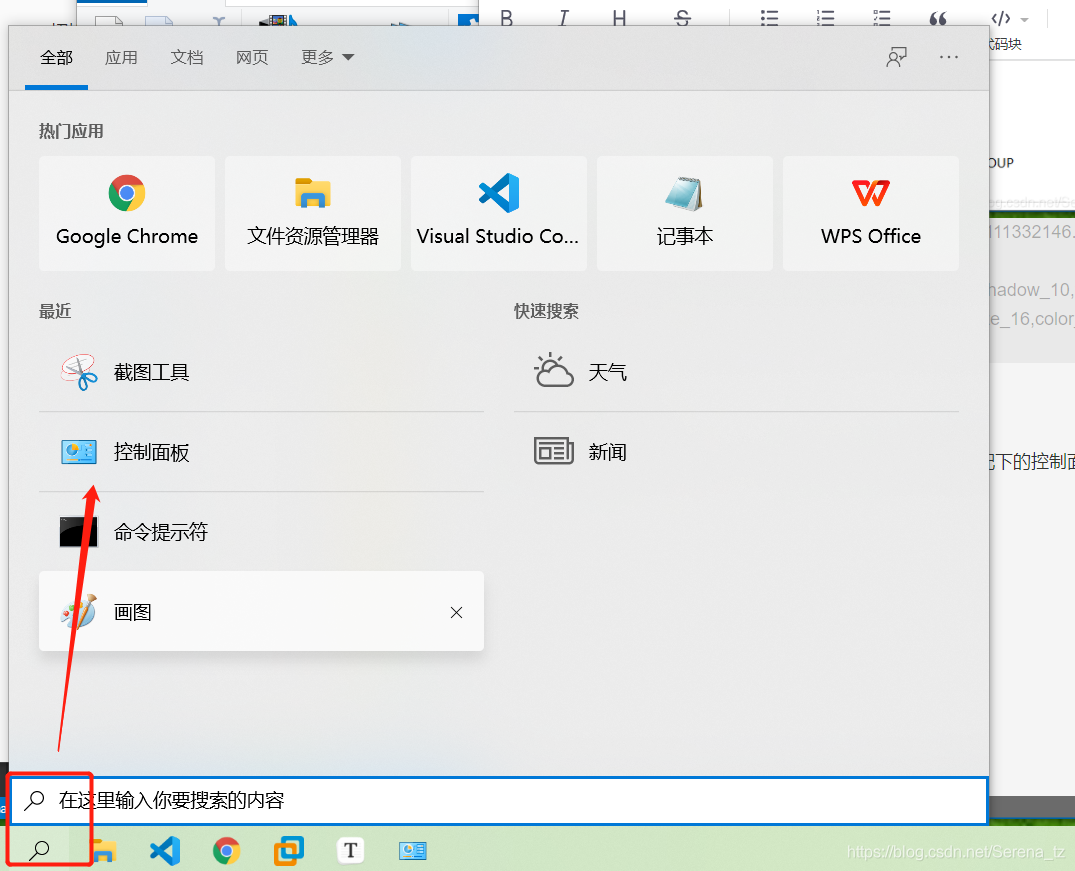The width and height of the screenshot is (1075, 871).
Task: Open Google Chrome from top apps
Action: click(127, 213)
